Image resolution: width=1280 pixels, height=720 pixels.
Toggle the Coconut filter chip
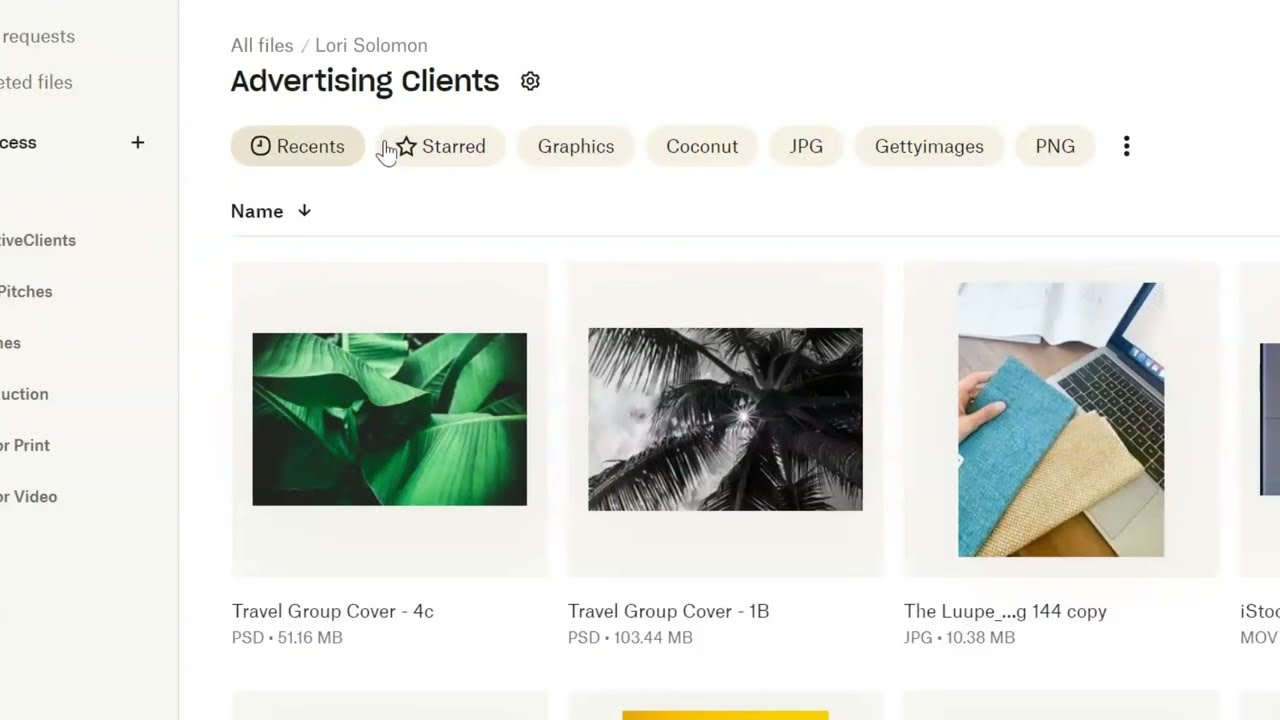pyautogui.click(x=702, y=146)
